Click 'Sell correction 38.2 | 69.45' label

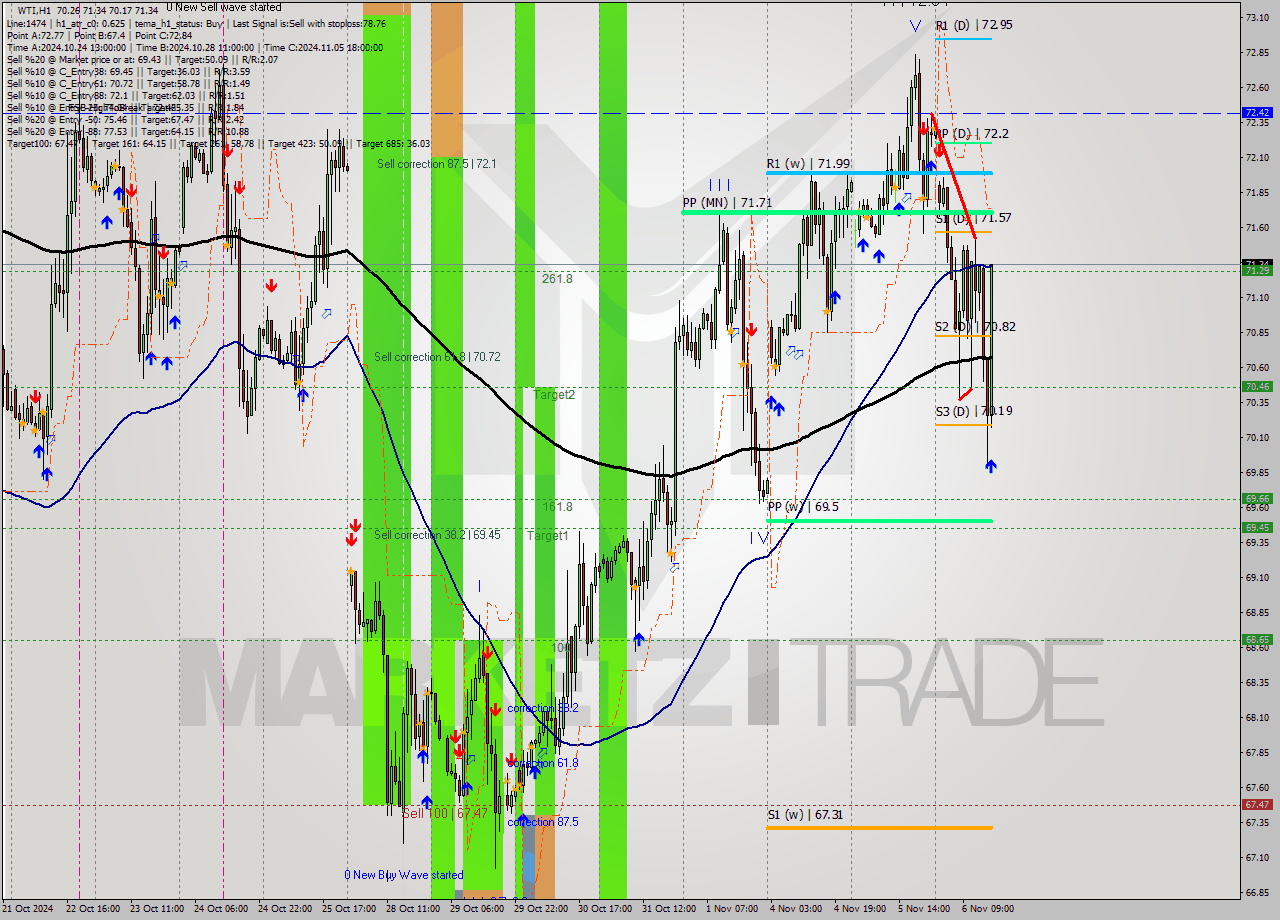pos(437,535)
